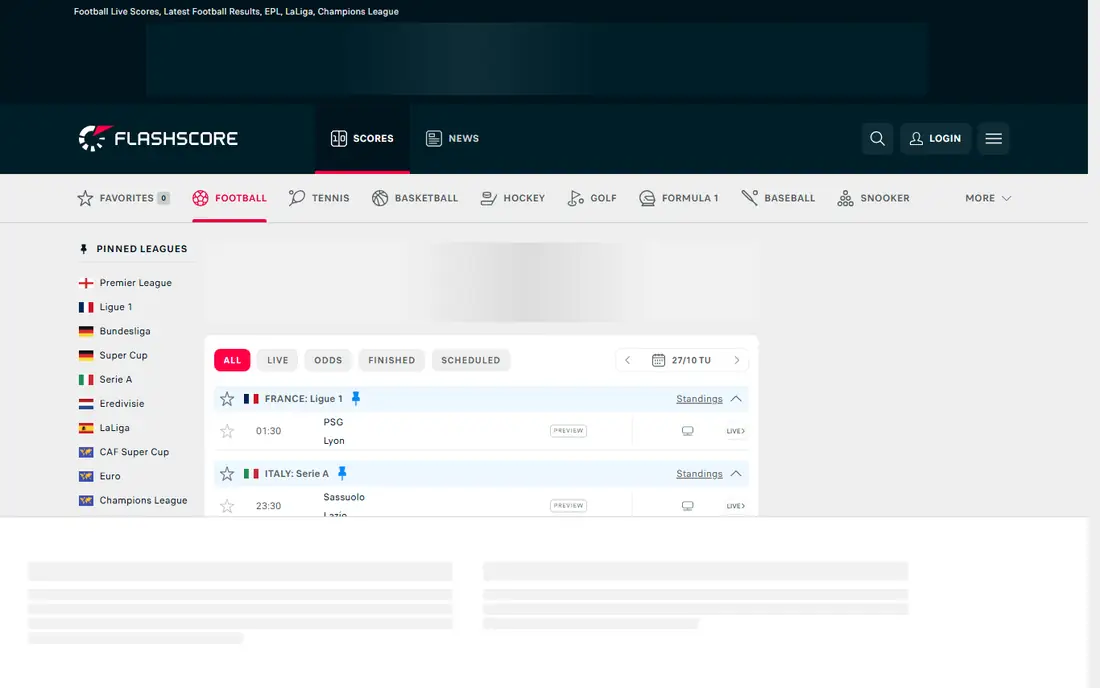Select the Hockey sport tab
Screen dimensions: 1100x688
(x=512, y=198)
